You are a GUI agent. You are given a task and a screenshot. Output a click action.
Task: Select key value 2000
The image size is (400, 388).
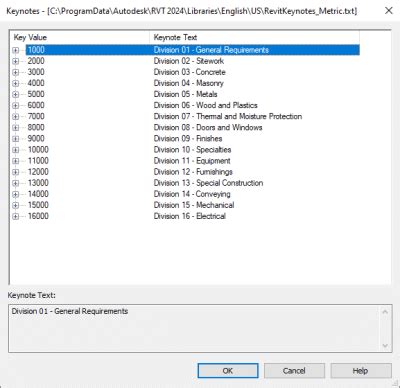pyautogui.click(x=36, y=61)
